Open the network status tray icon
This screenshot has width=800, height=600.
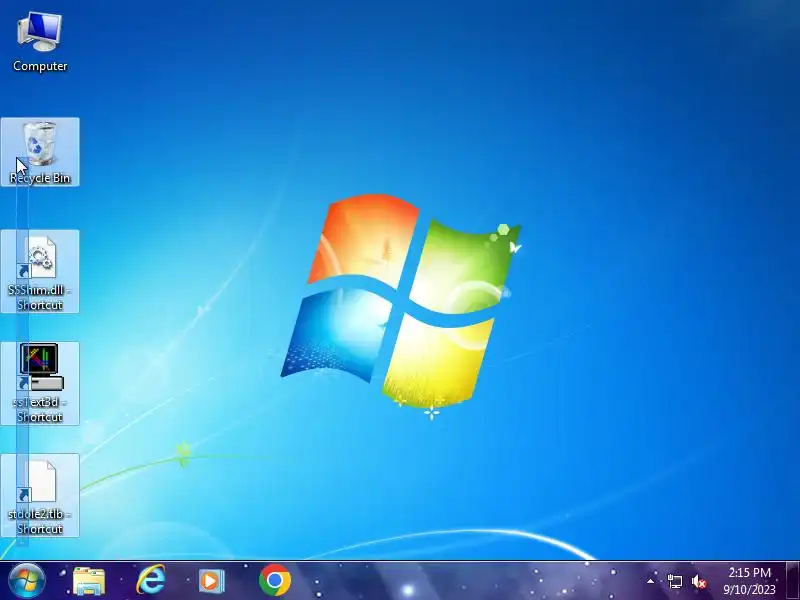point(674,581)
